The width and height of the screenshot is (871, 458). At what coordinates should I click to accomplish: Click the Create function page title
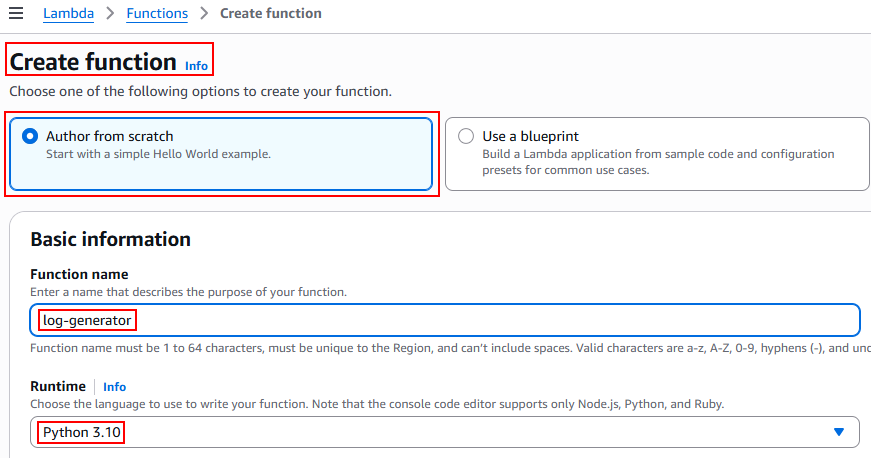(93, 62)
